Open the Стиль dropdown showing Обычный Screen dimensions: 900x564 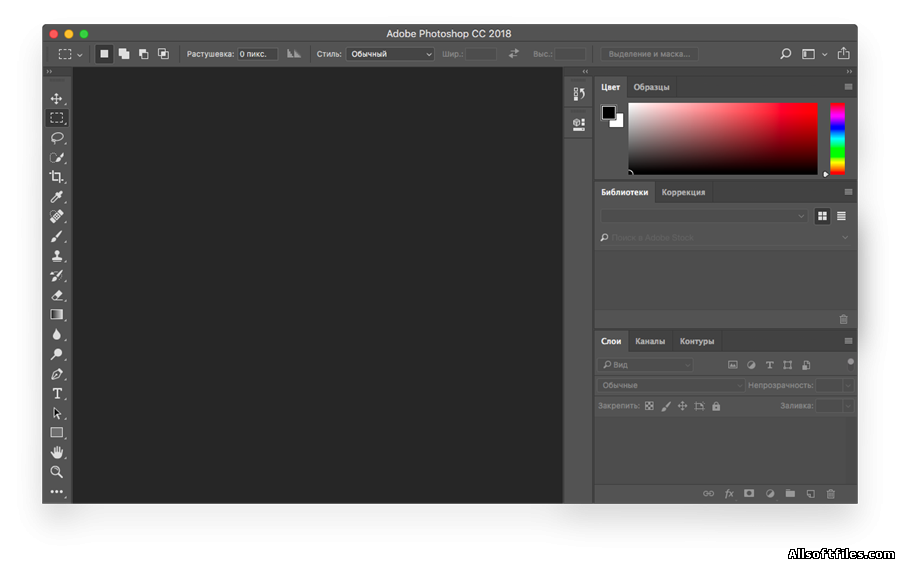[x=390, y=54]
